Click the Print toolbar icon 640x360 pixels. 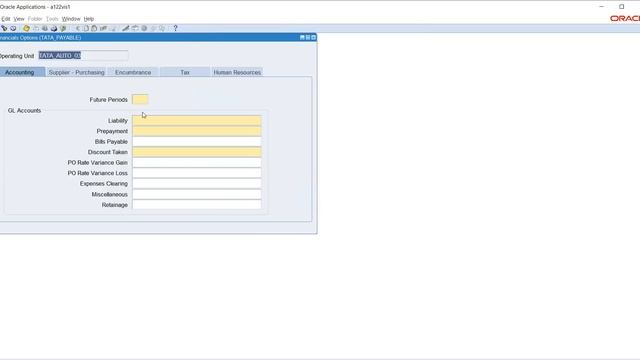(x=53, y=28)
